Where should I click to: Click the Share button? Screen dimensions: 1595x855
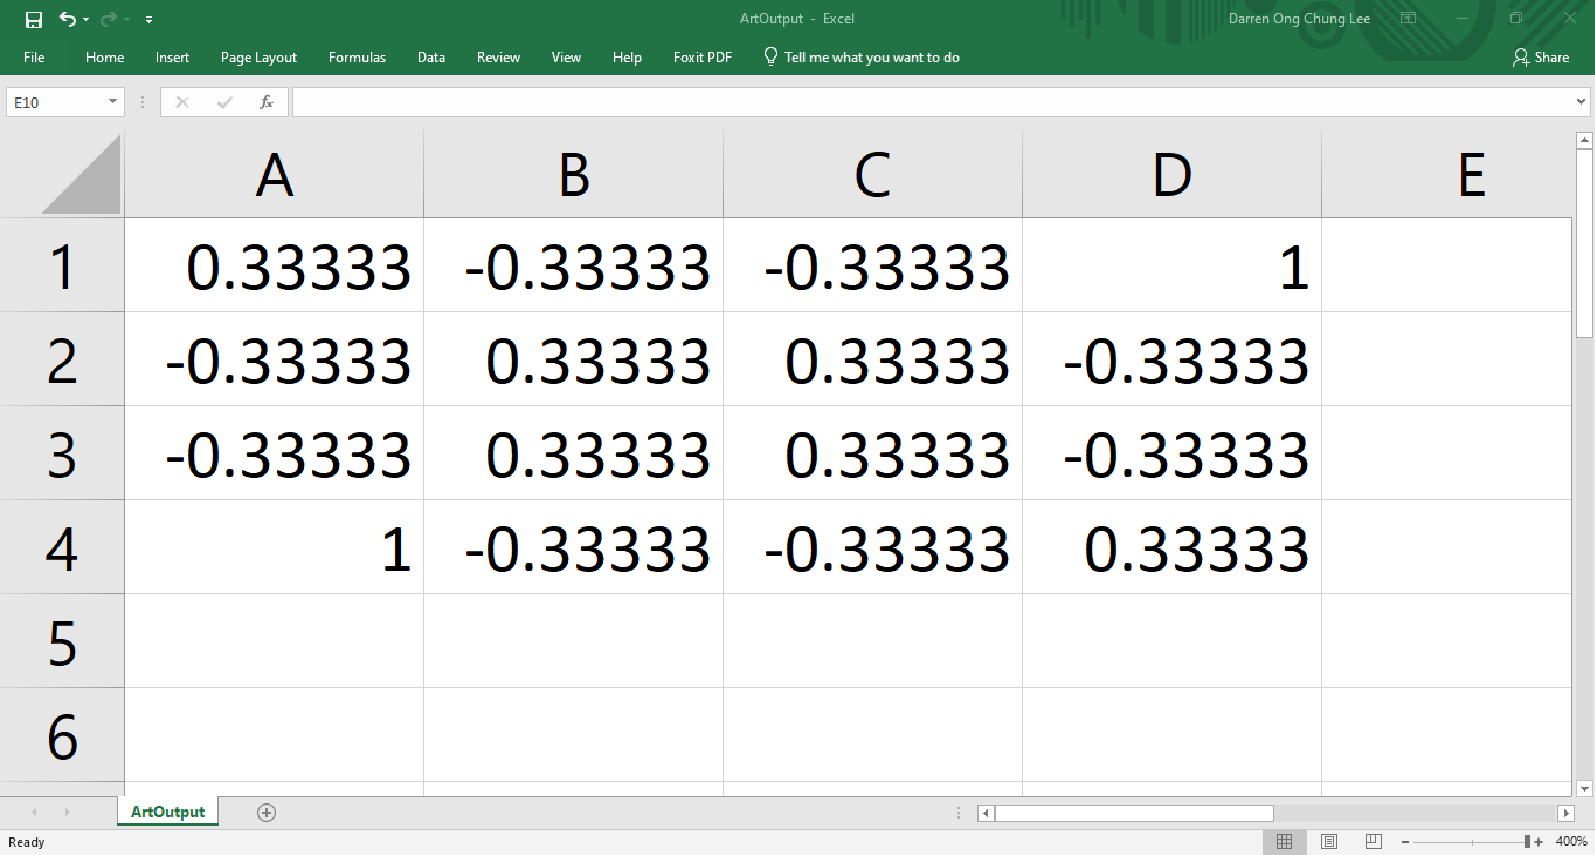1541,57
